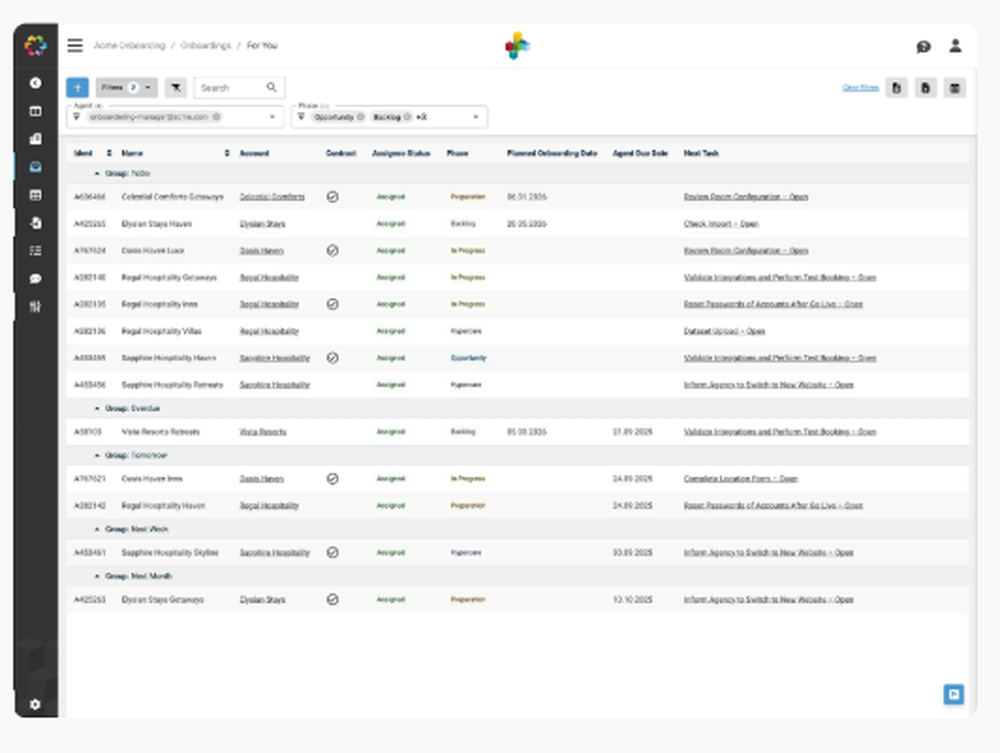Click the blue action button at bottom right
Screen dimensions: 1000x753
pos(954,694)
